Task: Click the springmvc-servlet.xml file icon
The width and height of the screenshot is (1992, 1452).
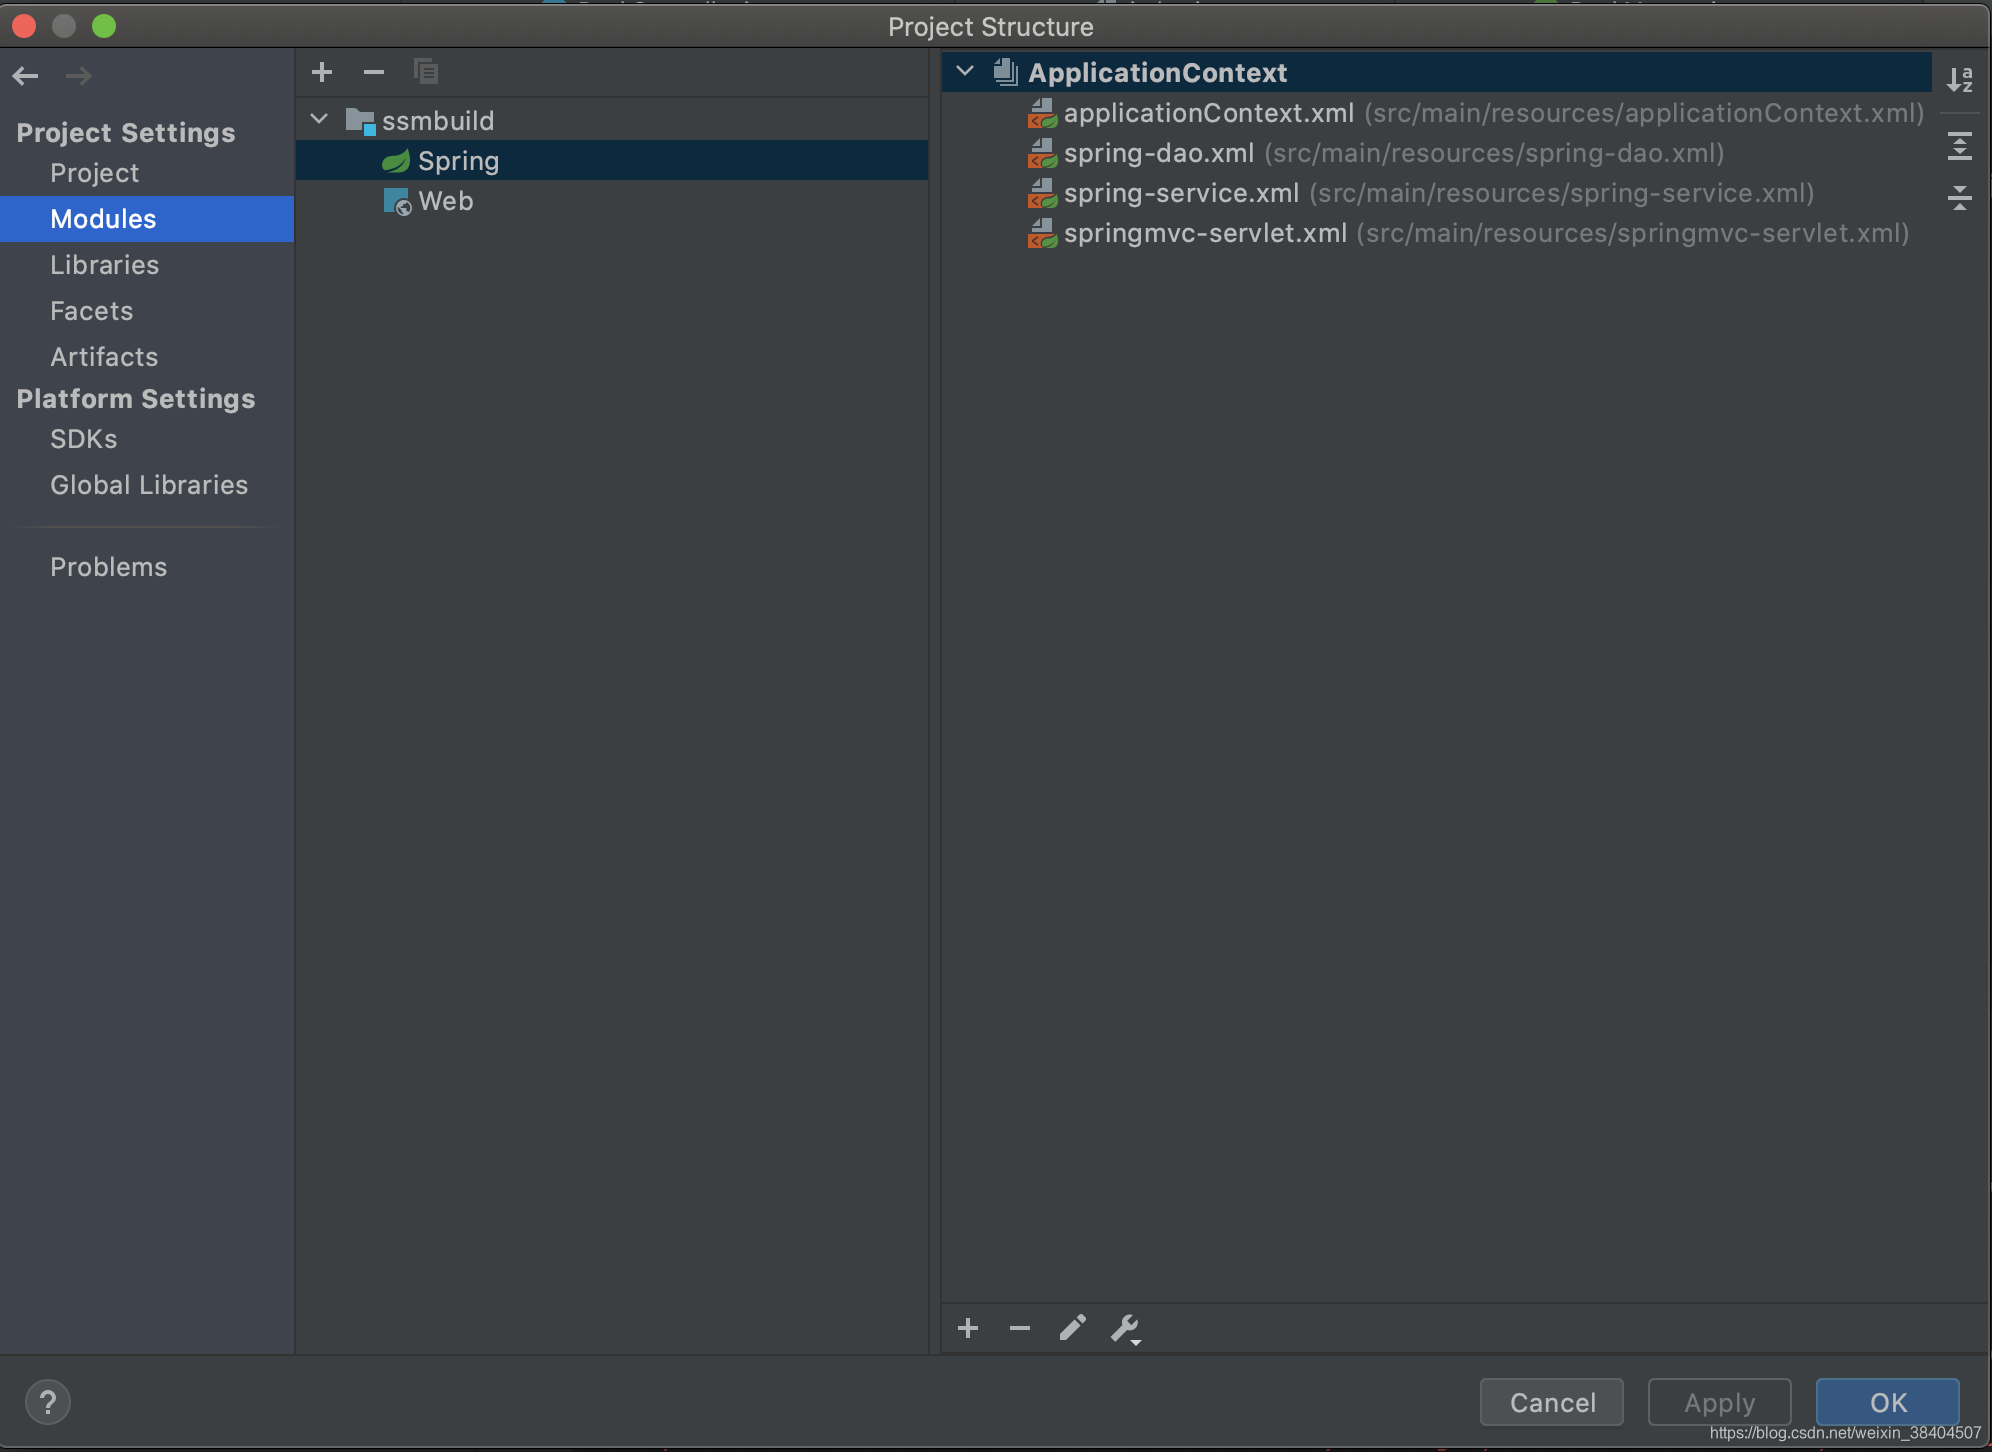Action: tap(1042, 233)
